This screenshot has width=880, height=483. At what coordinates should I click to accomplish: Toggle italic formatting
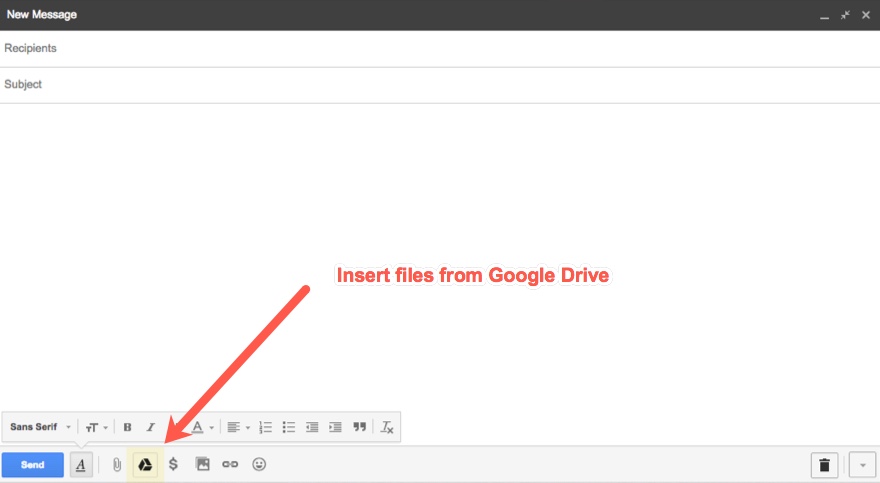150,427
